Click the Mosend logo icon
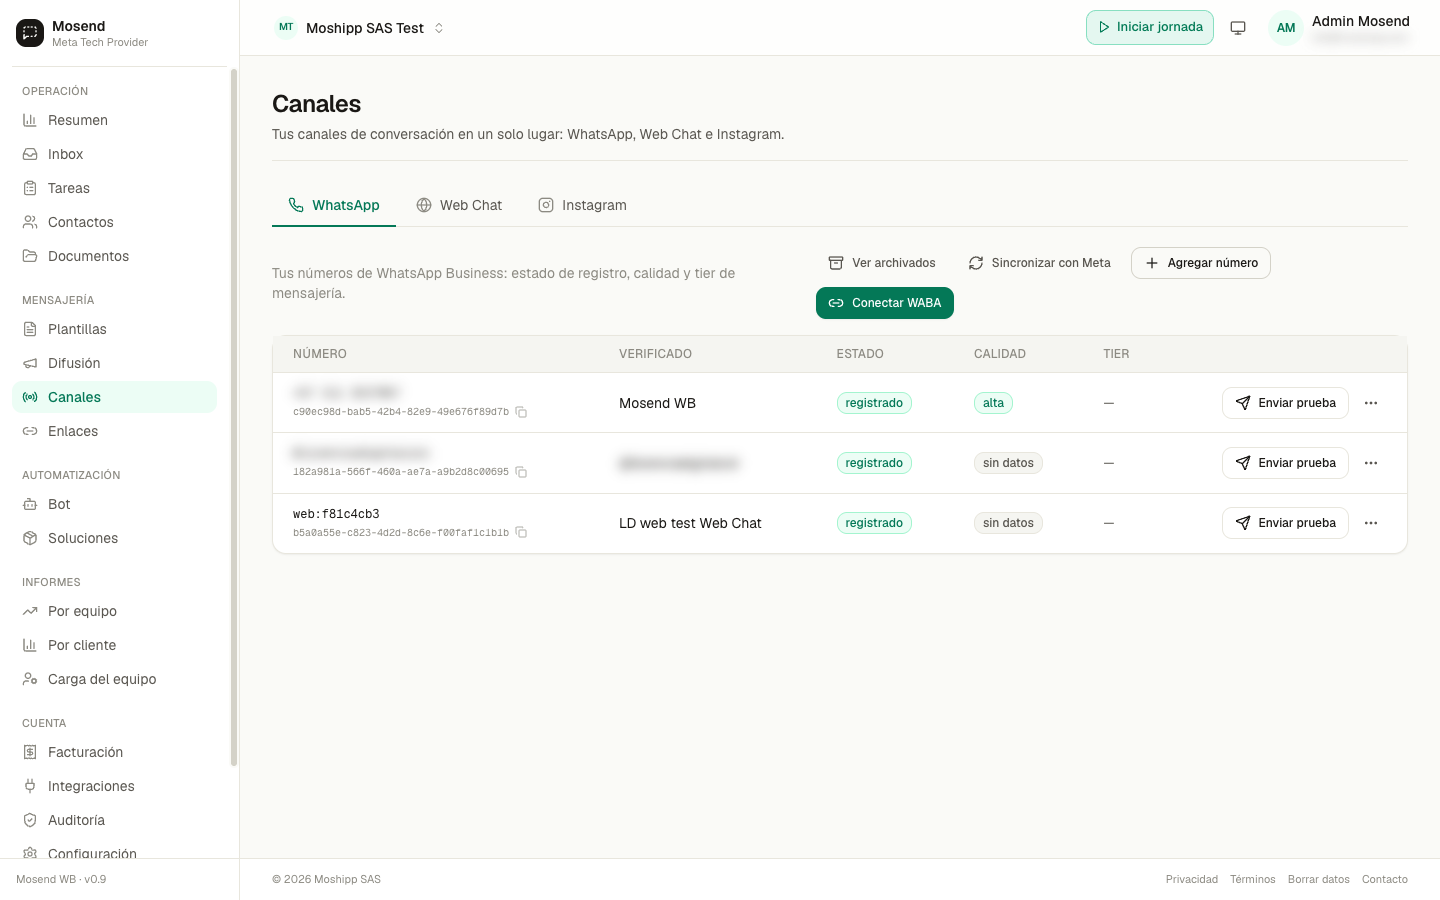The width and height of the screenshot is (1440, 900). (30, 33)
